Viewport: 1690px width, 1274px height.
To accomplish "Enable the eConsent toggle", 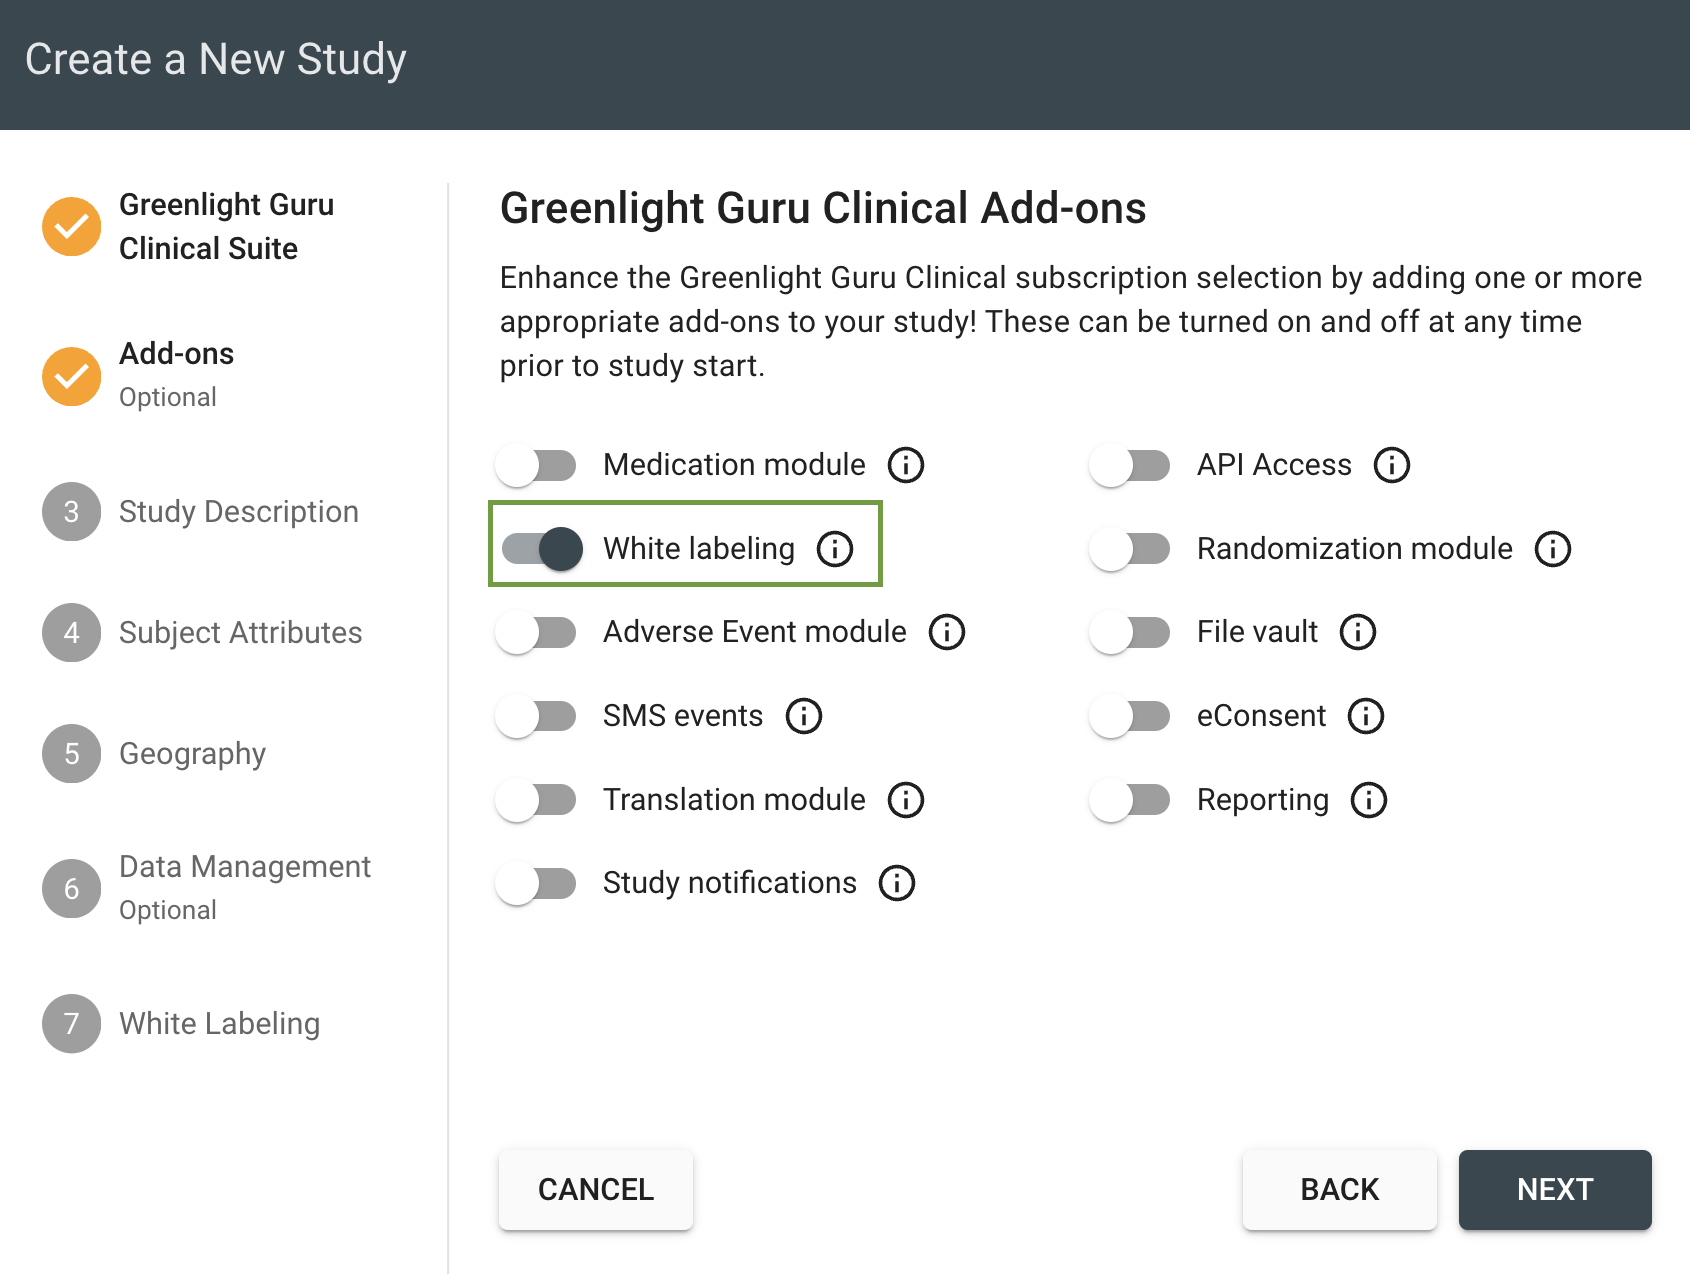I will 1130,716.
